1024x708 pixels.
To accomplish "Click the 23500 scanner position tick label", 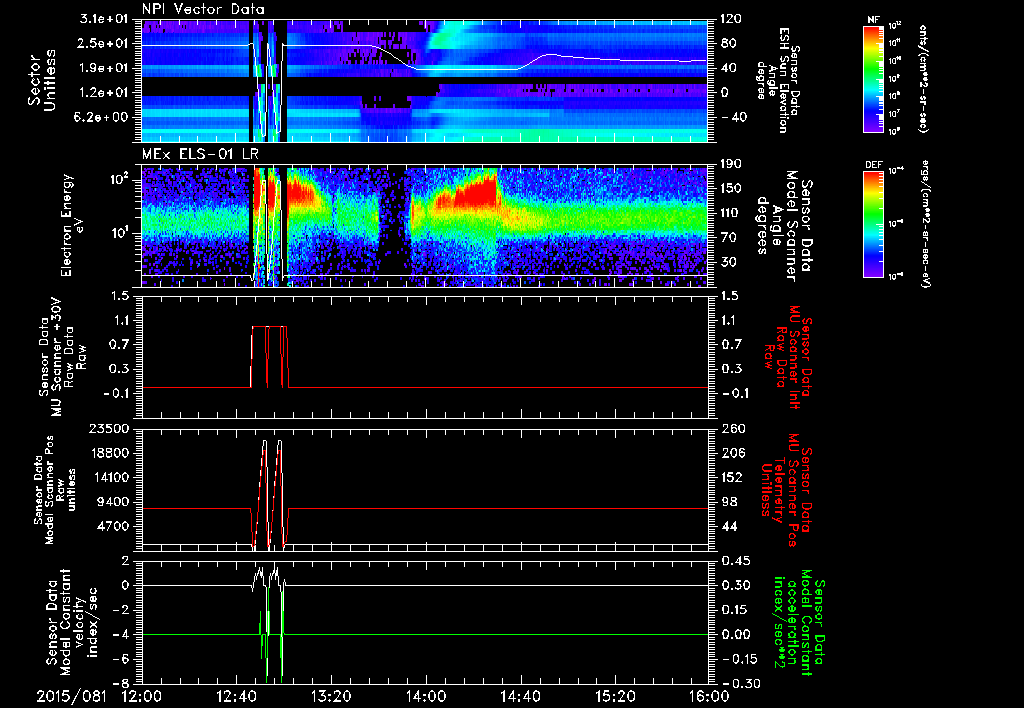I will point(108,429).
